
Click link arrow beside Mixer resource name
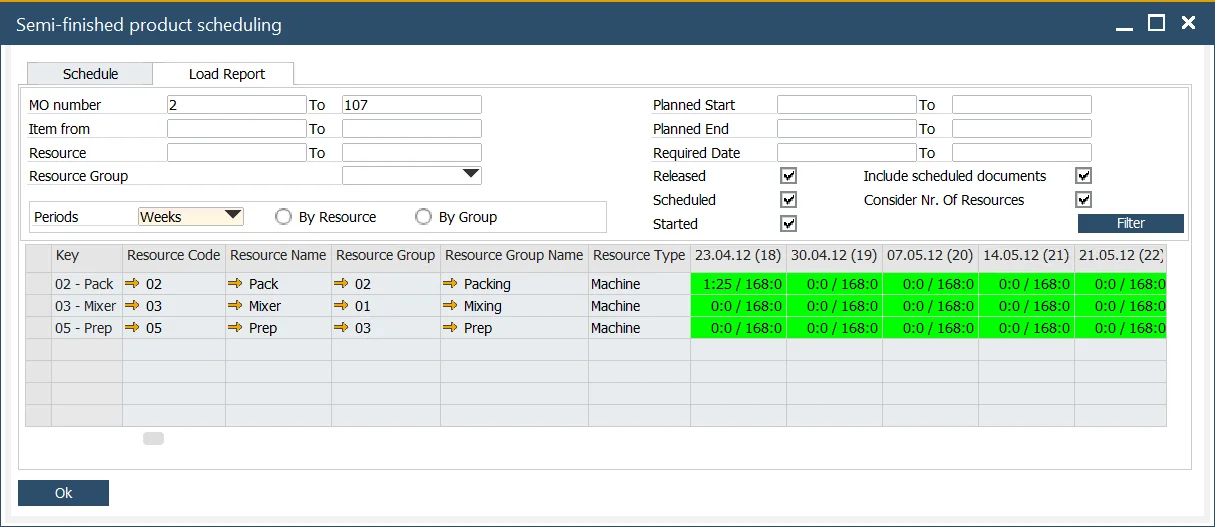(235, 306)
